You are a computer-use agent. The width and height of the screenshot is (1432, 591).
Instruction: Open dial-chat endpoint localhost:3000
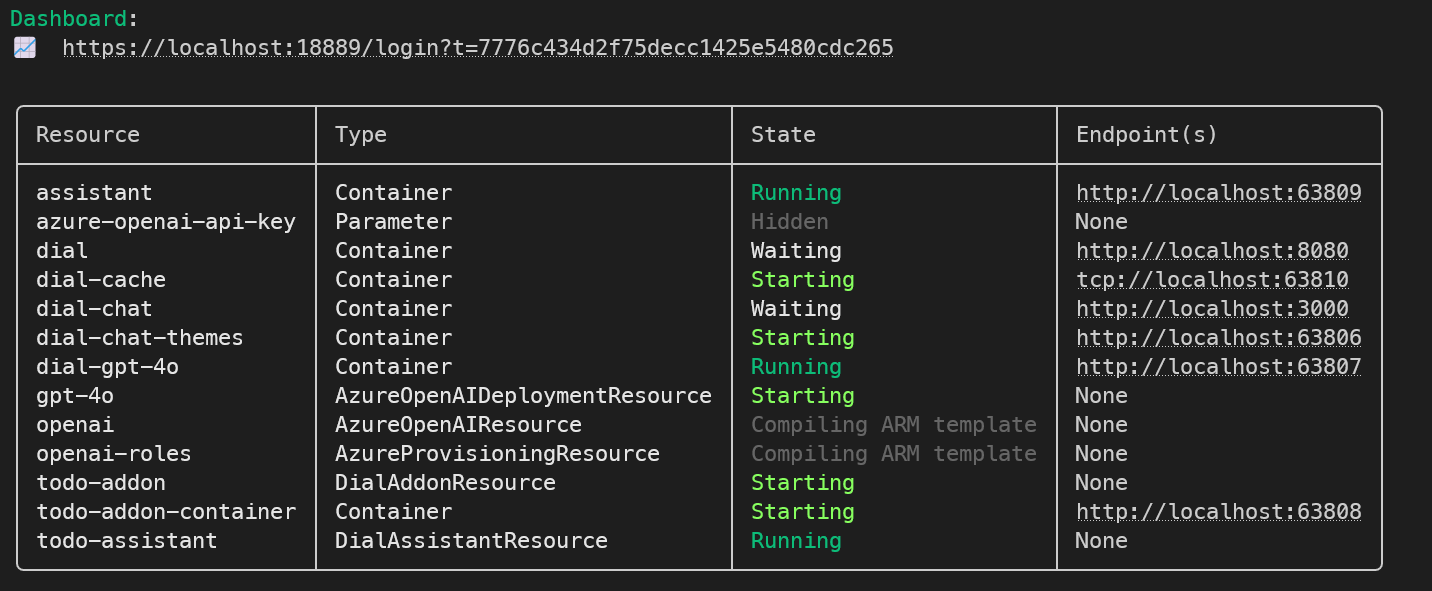(1212, 308)
